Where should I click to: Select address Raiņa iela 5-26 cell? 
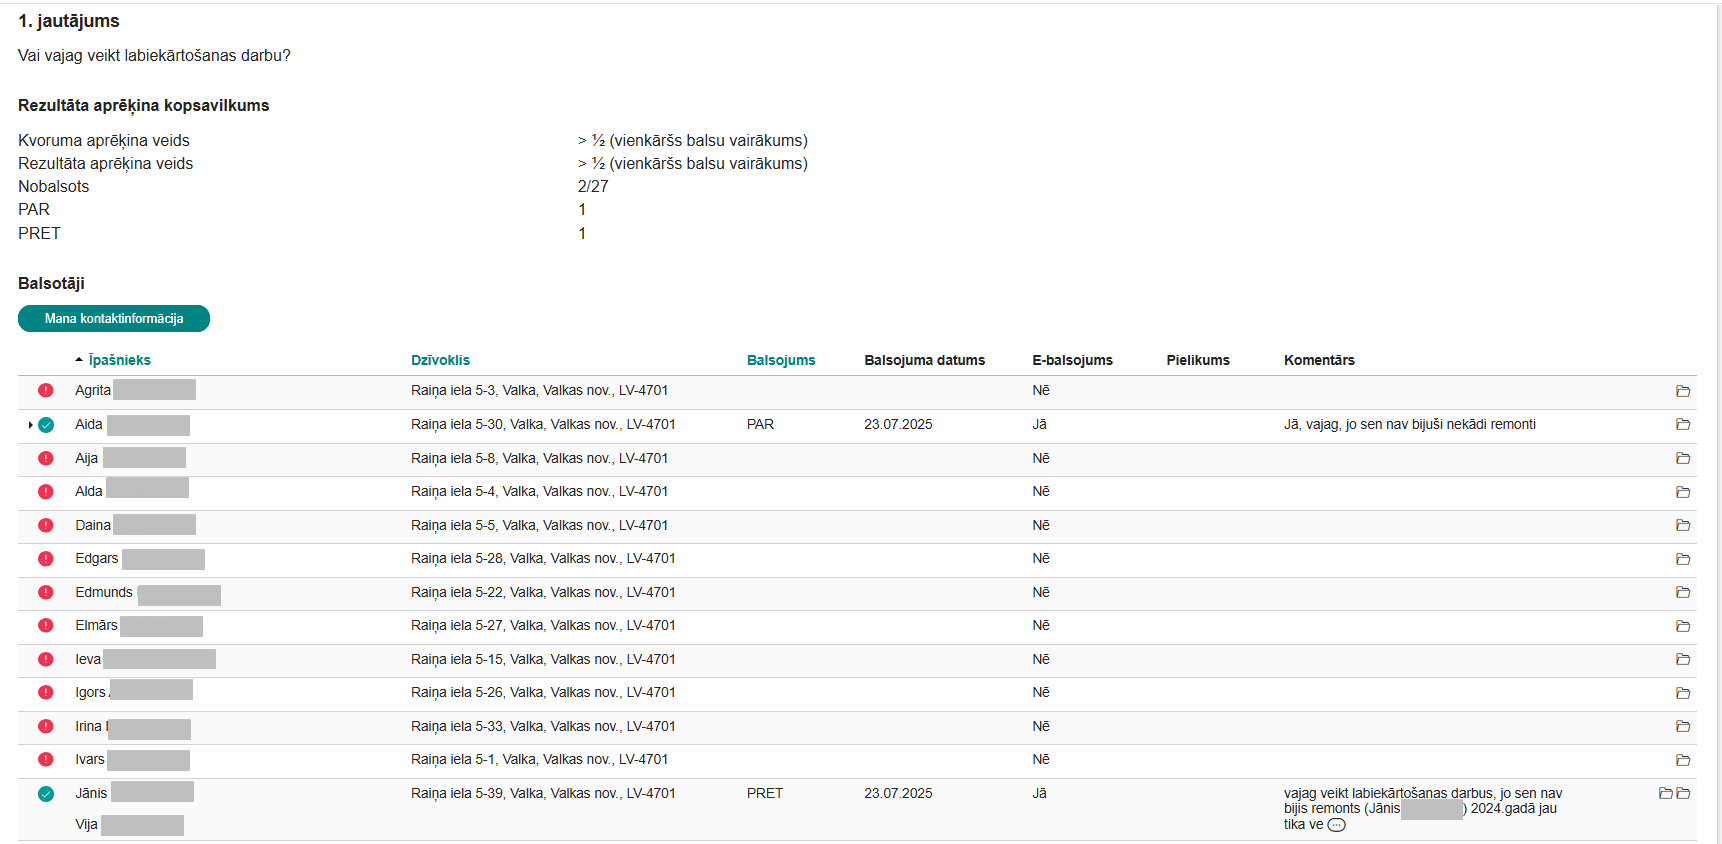point(543,693)
